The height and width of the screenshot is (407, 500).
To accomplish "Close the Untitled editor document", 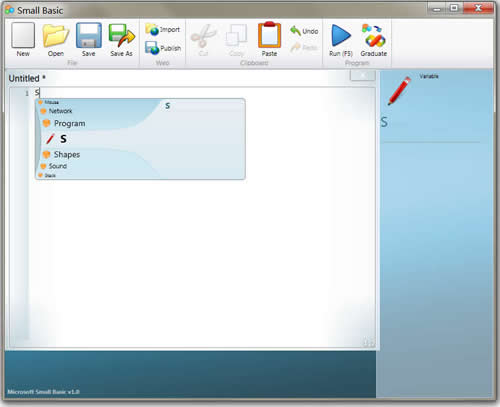I will (363, 75).
